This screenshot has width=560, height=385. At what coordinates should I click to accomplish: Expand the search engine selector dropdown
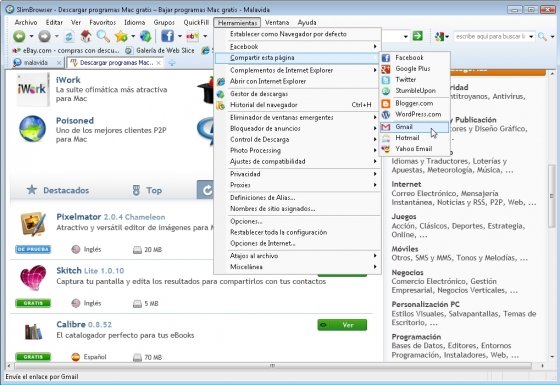point(447,36)
